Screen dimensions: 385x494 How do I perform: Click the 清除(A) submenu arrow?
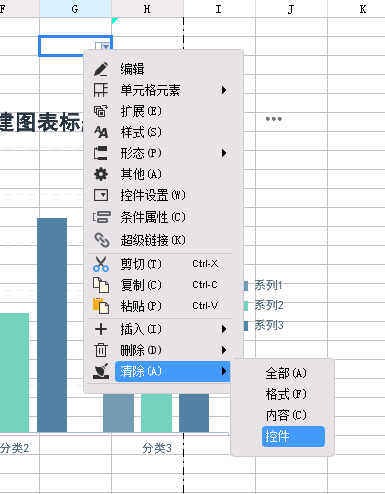click(x=224, y=371)
